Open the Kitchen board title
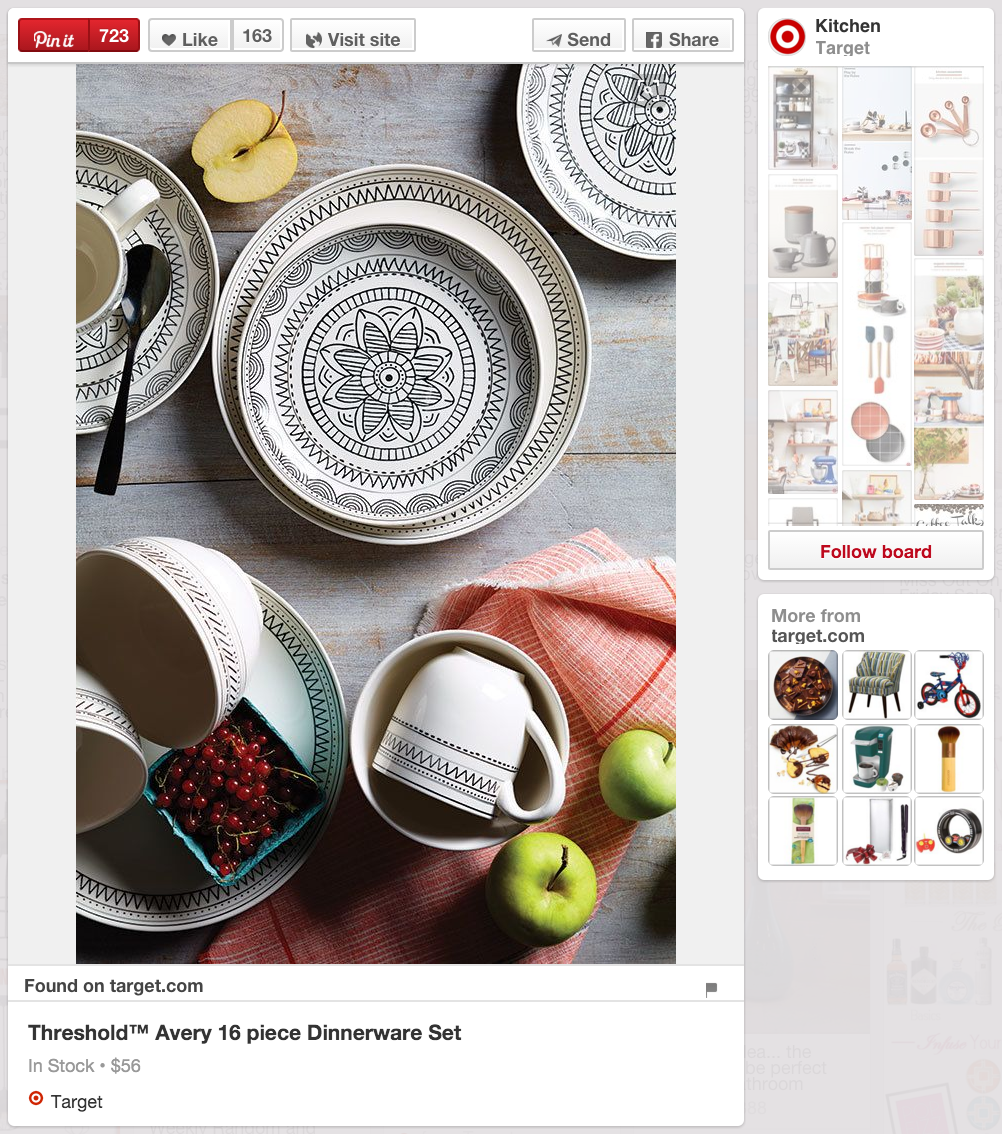This screenshot has height=1134, width=1002. 847,26
